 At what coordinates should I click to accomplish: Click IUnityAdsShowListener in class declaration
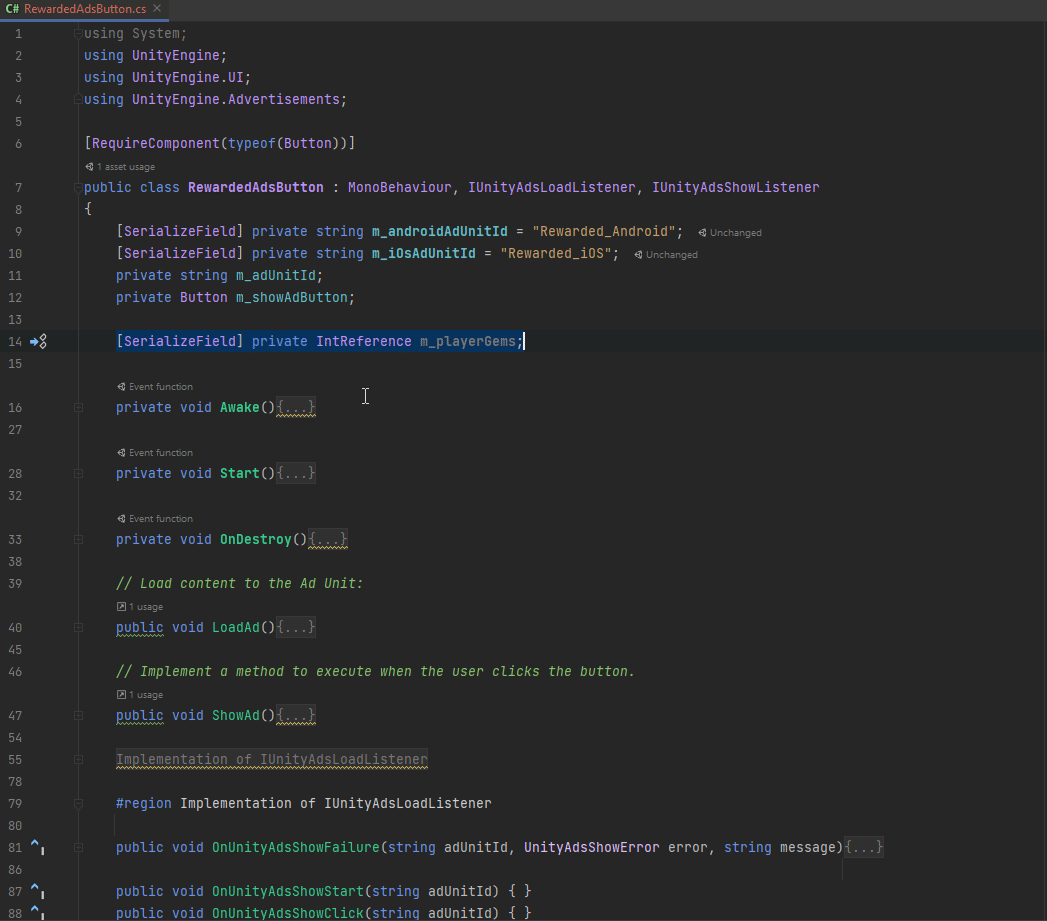coord(735,187)
